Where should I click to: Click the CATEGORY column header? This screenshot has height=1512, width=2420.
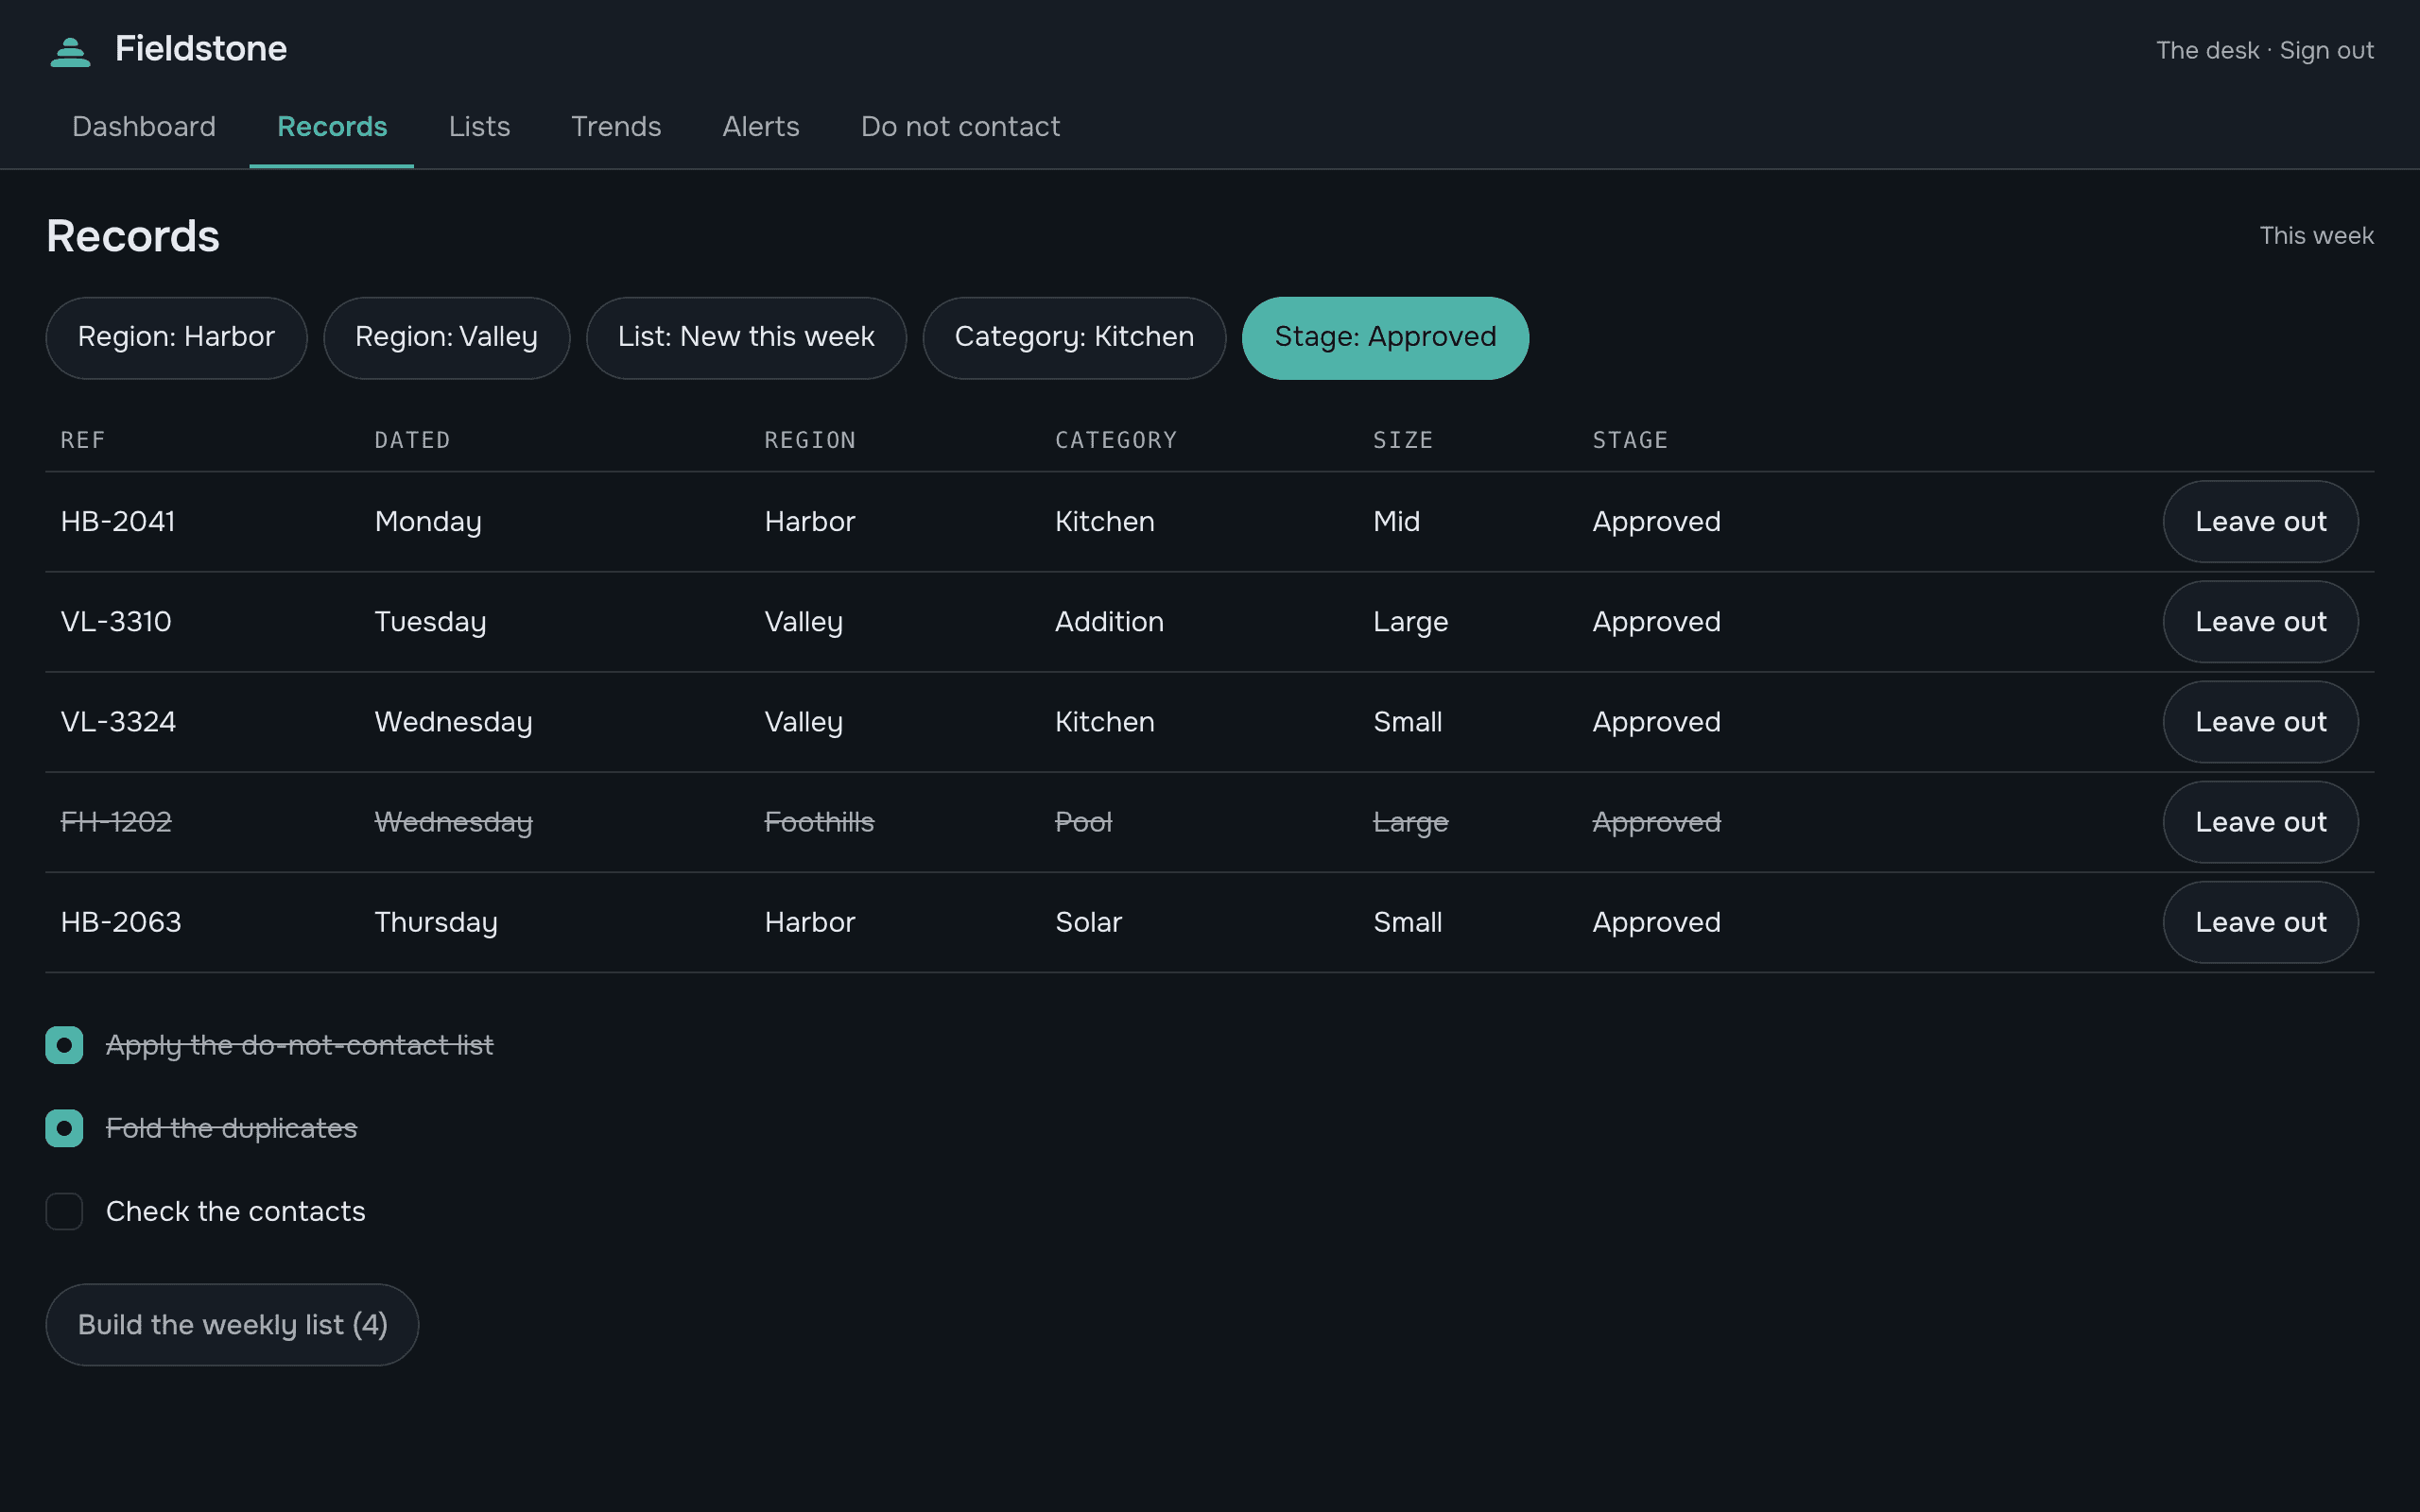point(1116,440)
